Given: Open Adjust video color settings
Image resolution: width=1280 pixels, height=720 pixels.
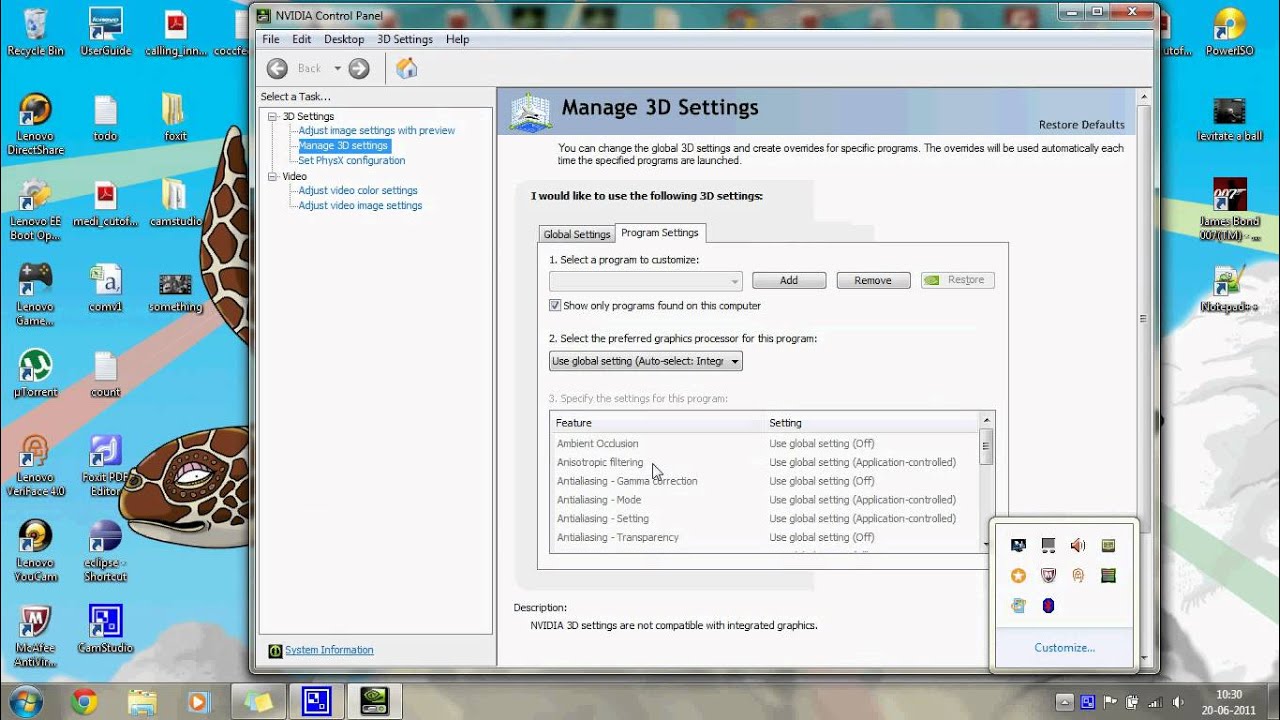Looking at the screenshot, I should pos(358,190).
